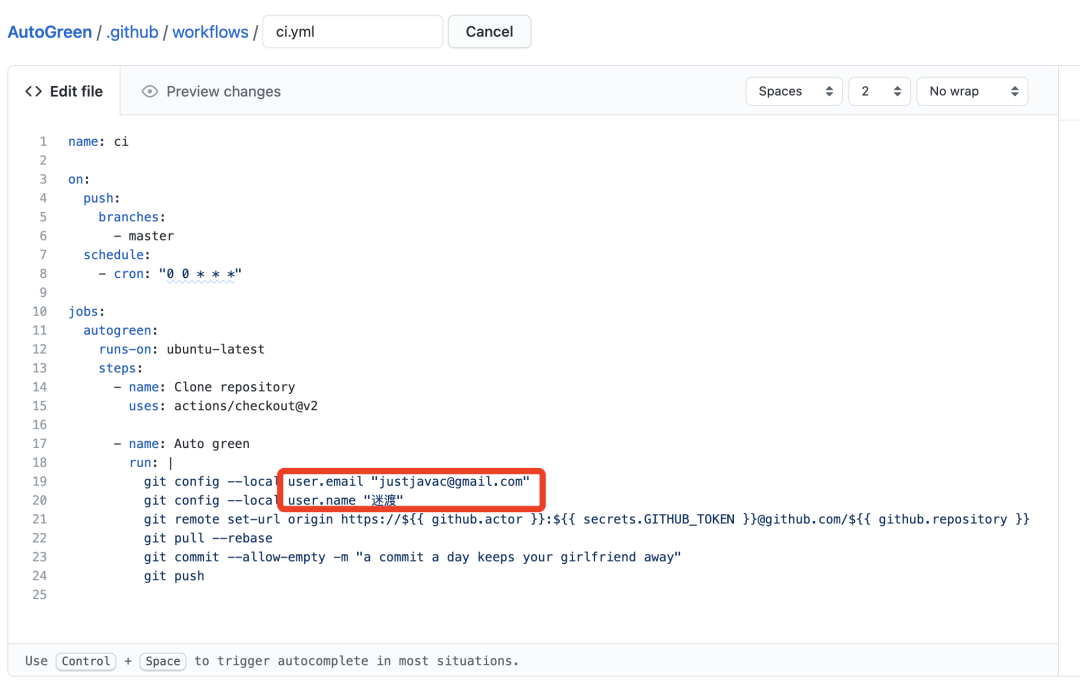Open the AutoGreen repository breadcrumb link
The image size is (1080, 682).
coord(49,32)
